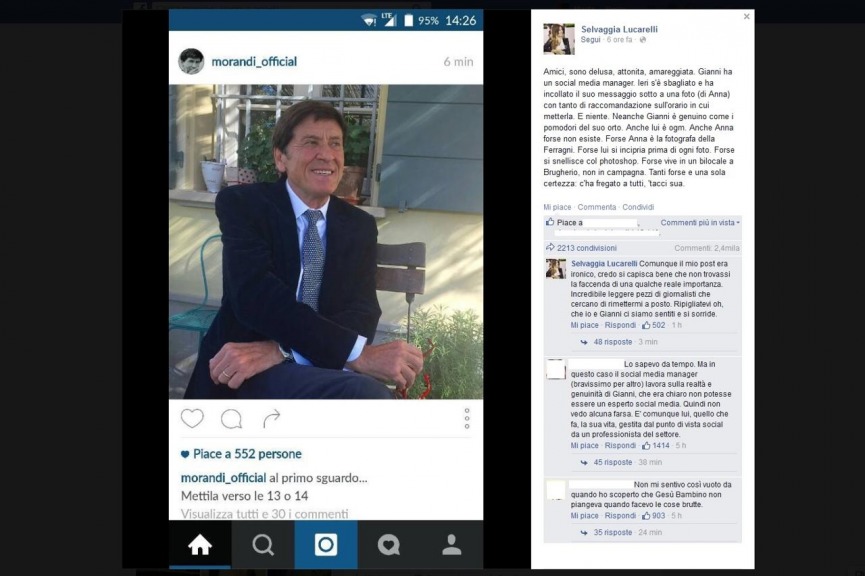Open the activity heart bubble tab

(389, 545)
